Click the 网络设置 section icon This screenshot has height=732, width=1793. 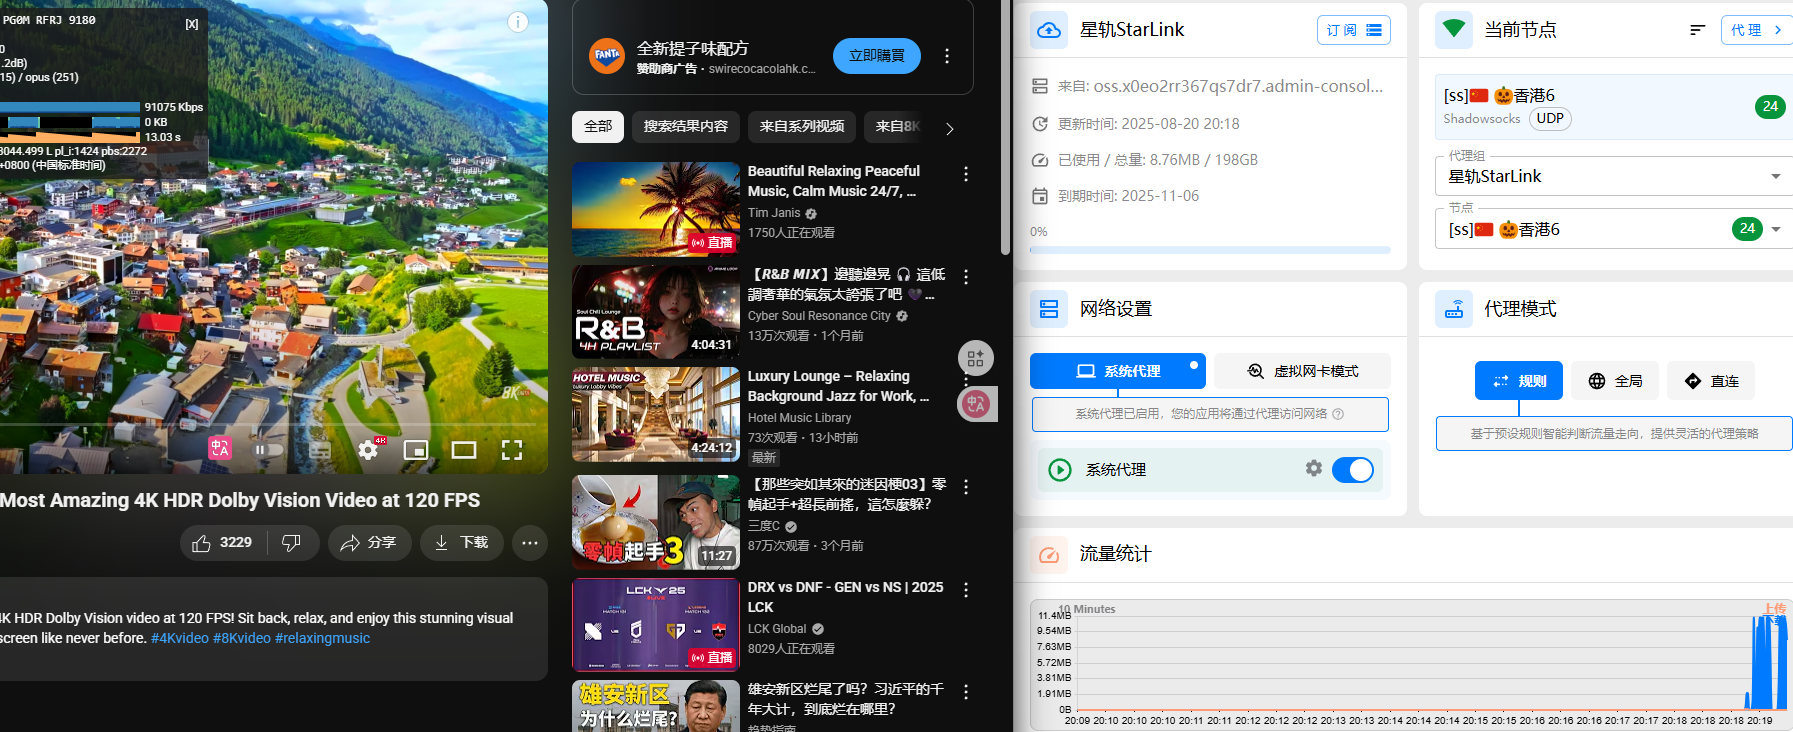(x=1049, y=309)
